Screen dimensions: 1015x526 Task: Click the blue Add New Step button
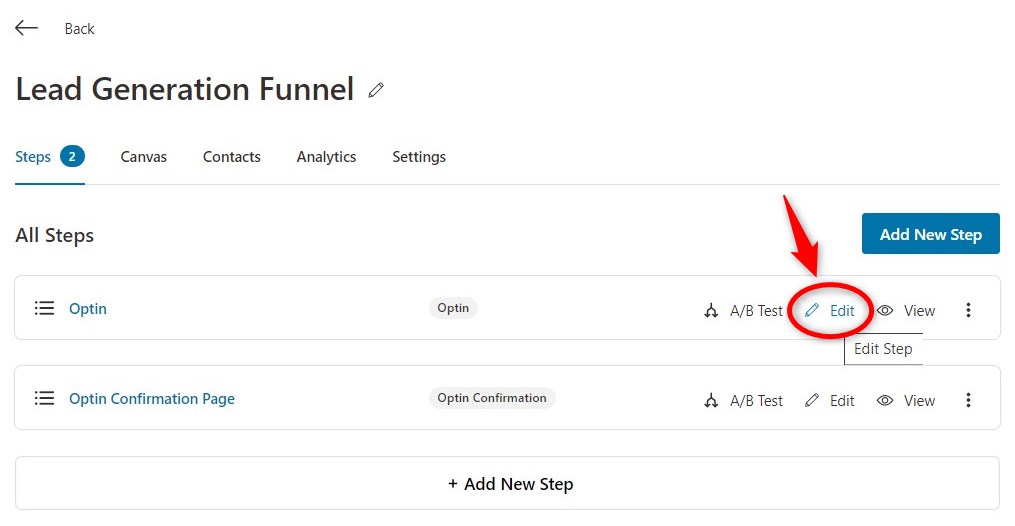(x=930, y=234)
